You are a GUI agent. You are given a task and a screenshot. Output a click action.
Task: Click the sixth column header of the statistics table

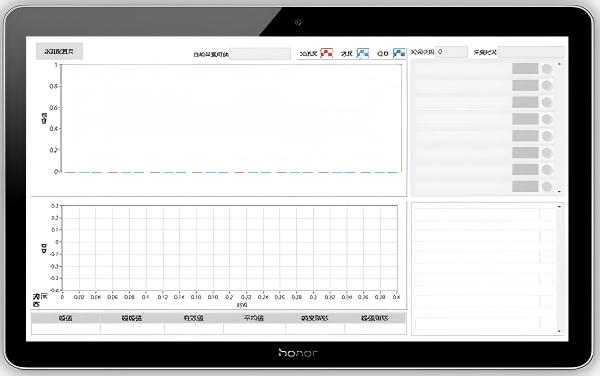(x=375, y=318)
